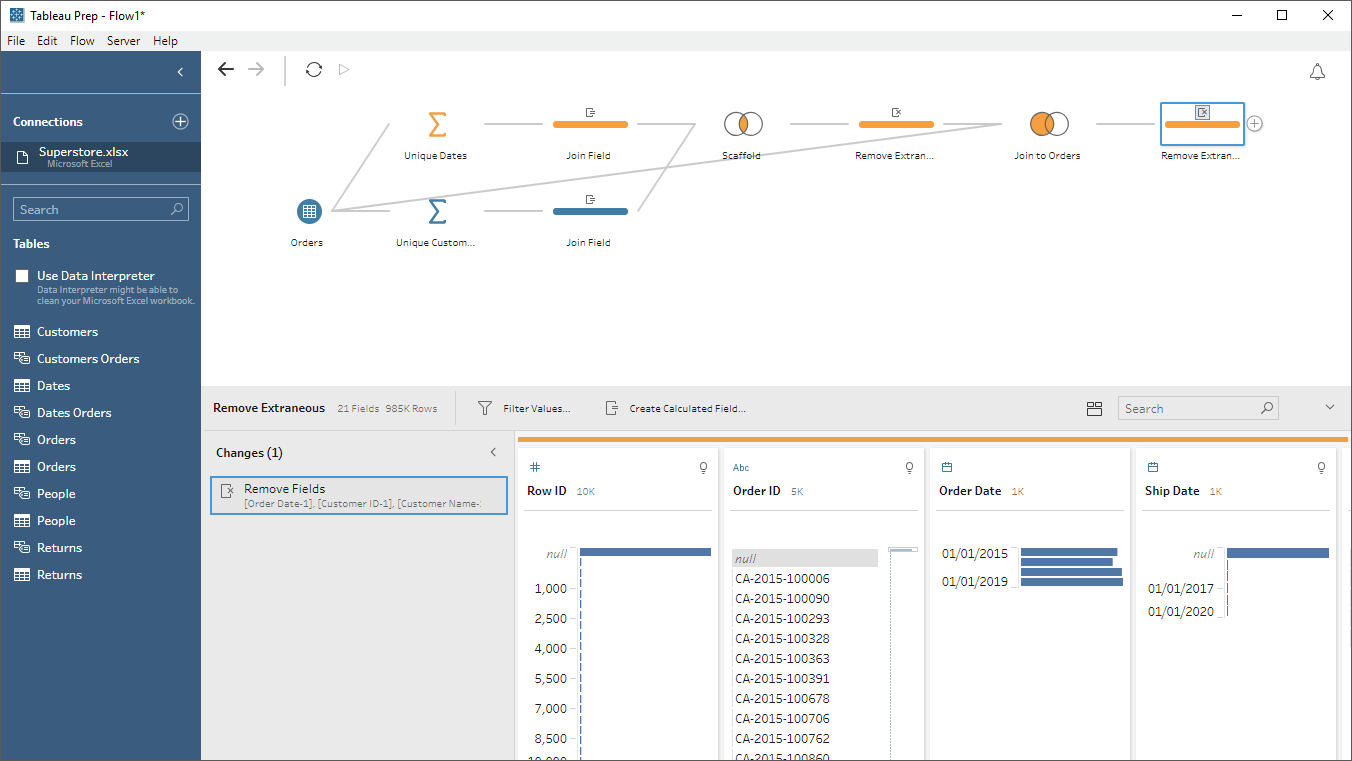Add a step with the flow plus button
The height and width of the screenshot is (761, 1352).
(x=1255, y=124)
